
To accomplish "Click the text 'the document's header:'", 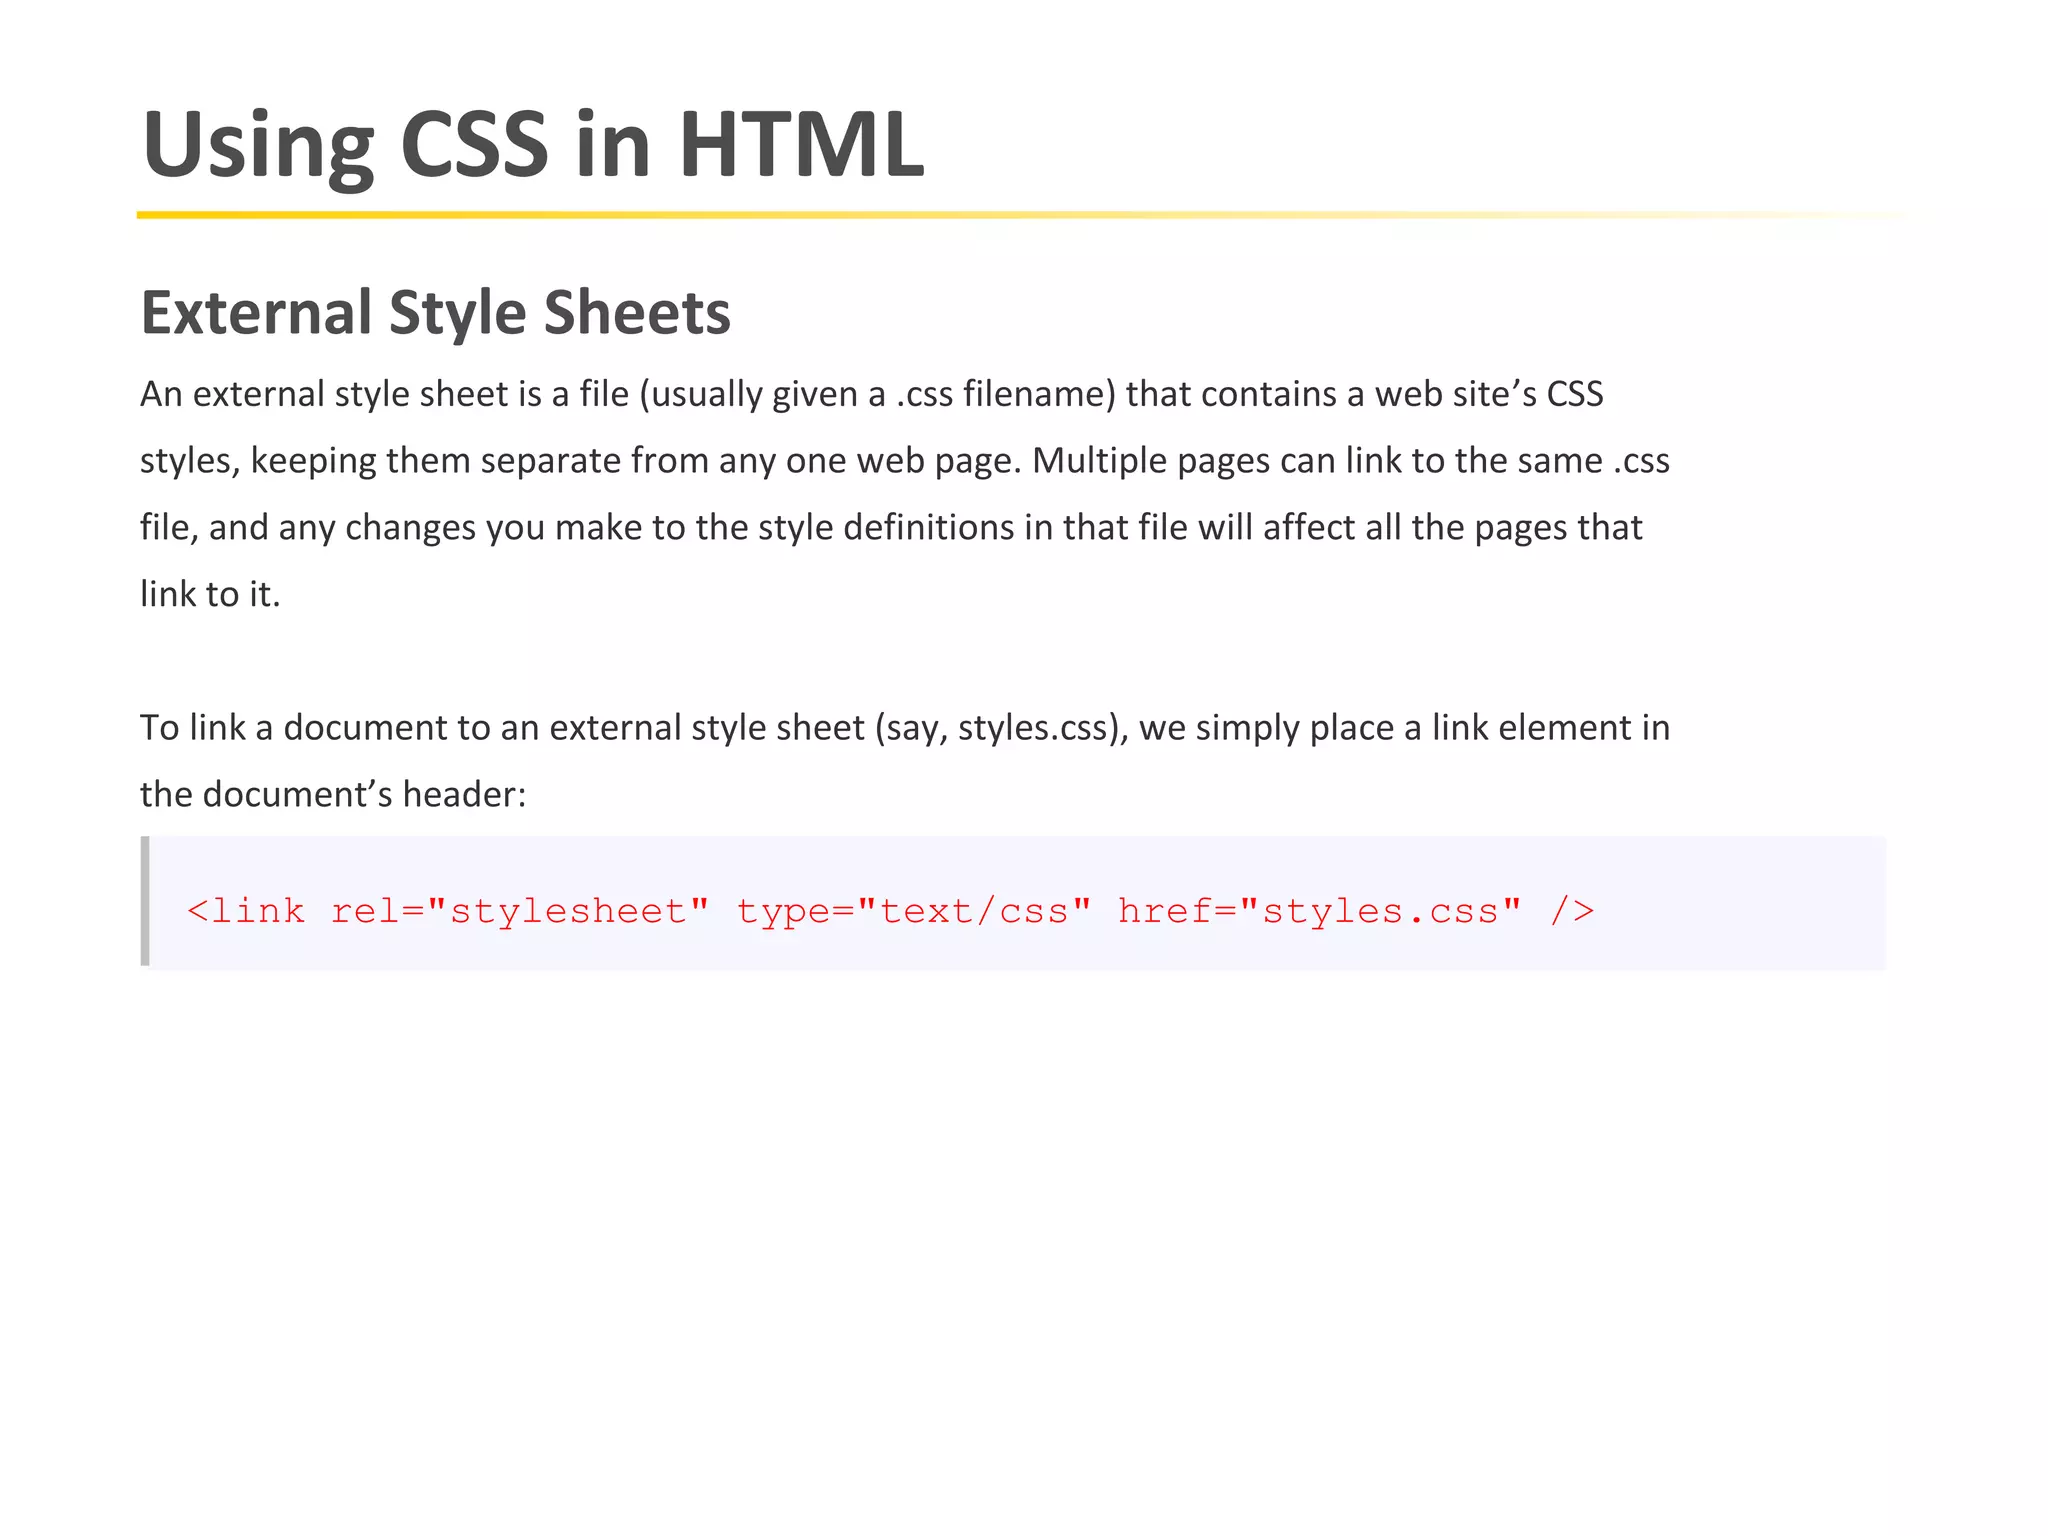I will 333,794.
